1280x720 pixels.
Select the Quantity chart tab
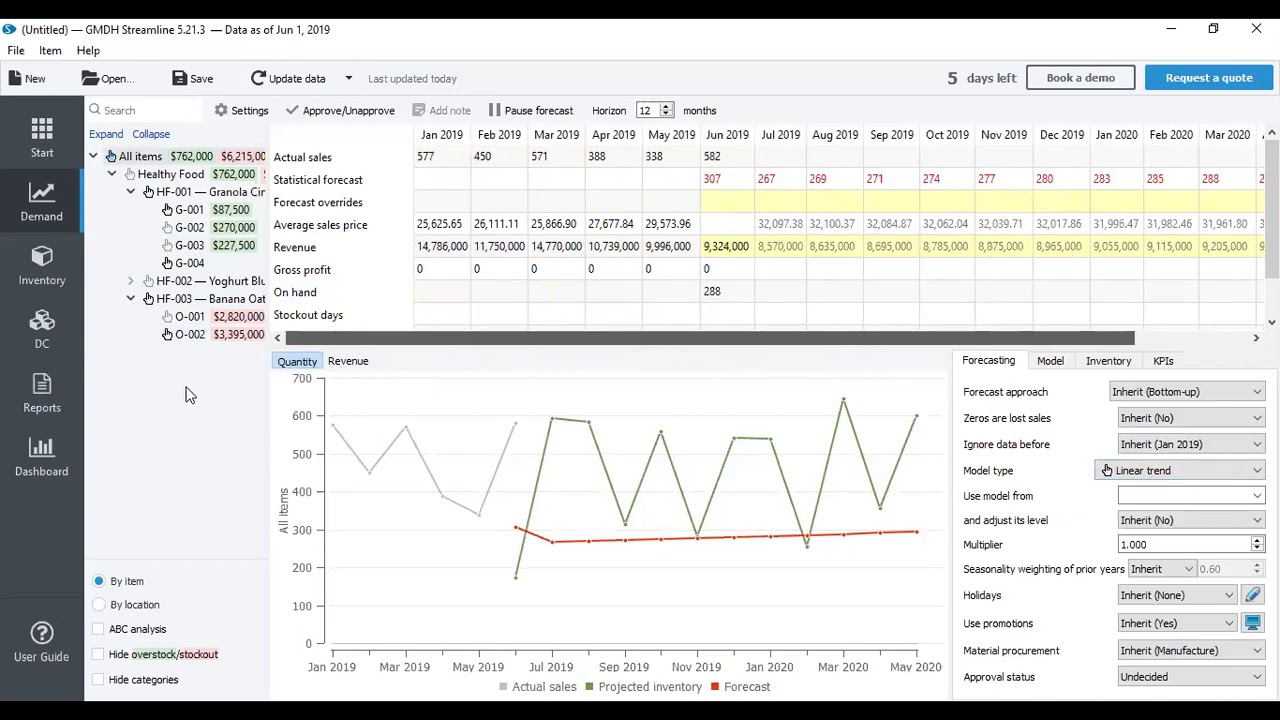coord(297,361)
